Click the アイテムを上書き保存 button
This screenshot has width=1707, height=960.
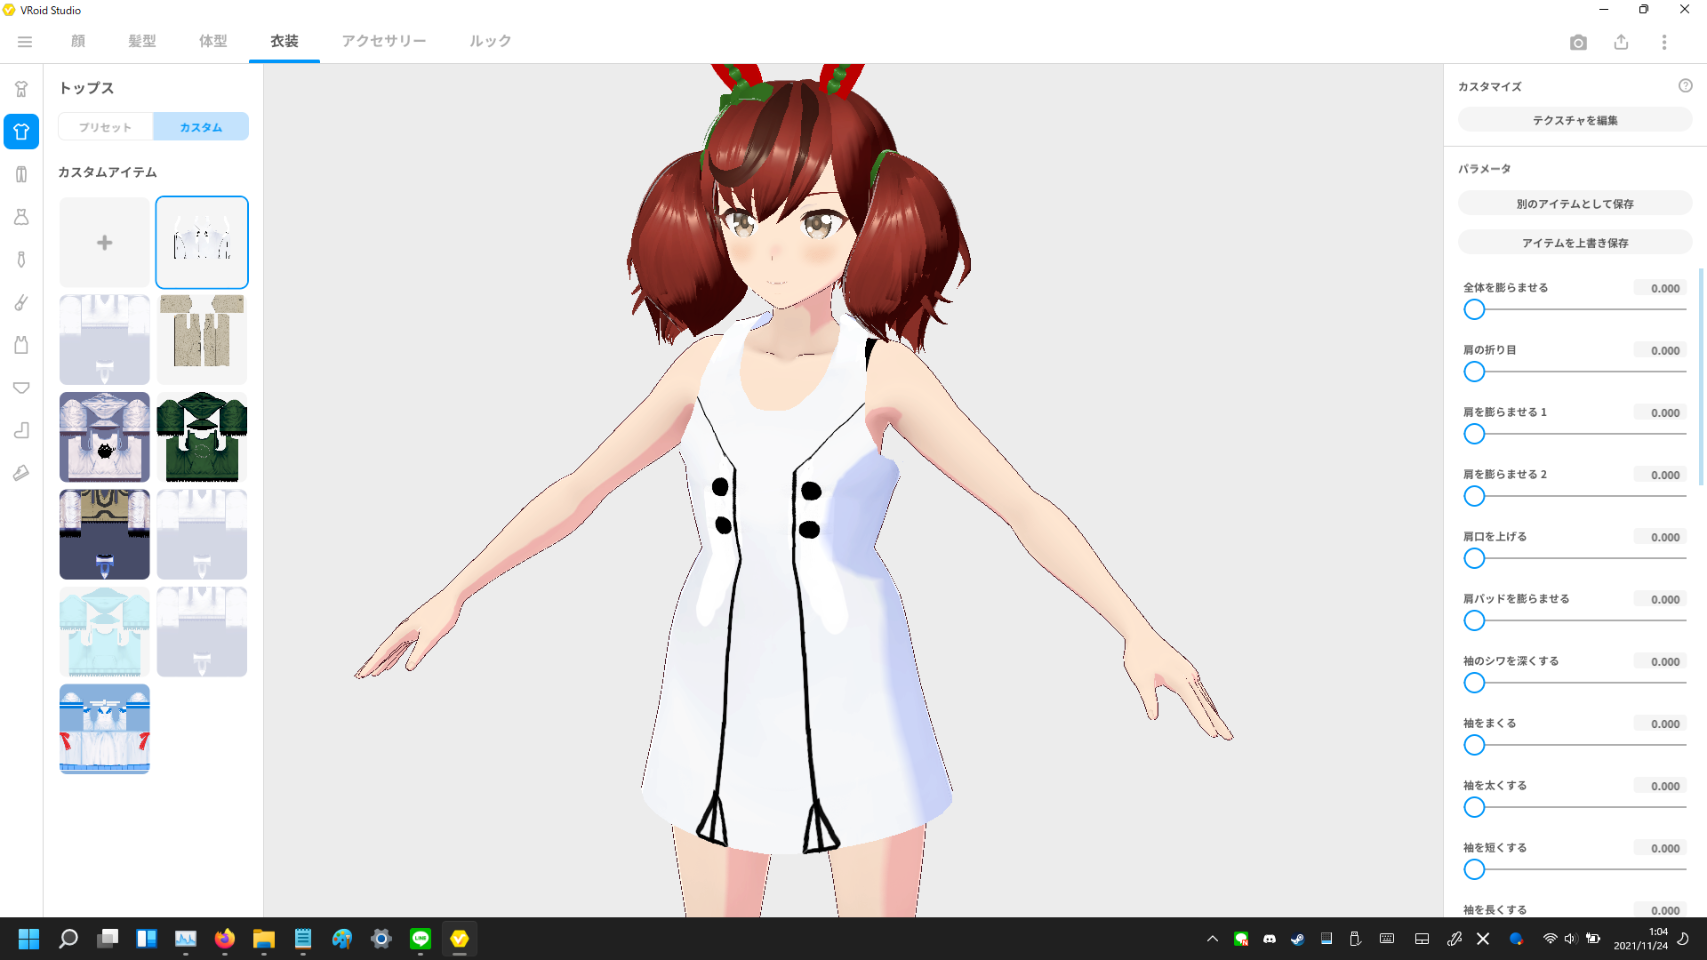point(1574,243)
